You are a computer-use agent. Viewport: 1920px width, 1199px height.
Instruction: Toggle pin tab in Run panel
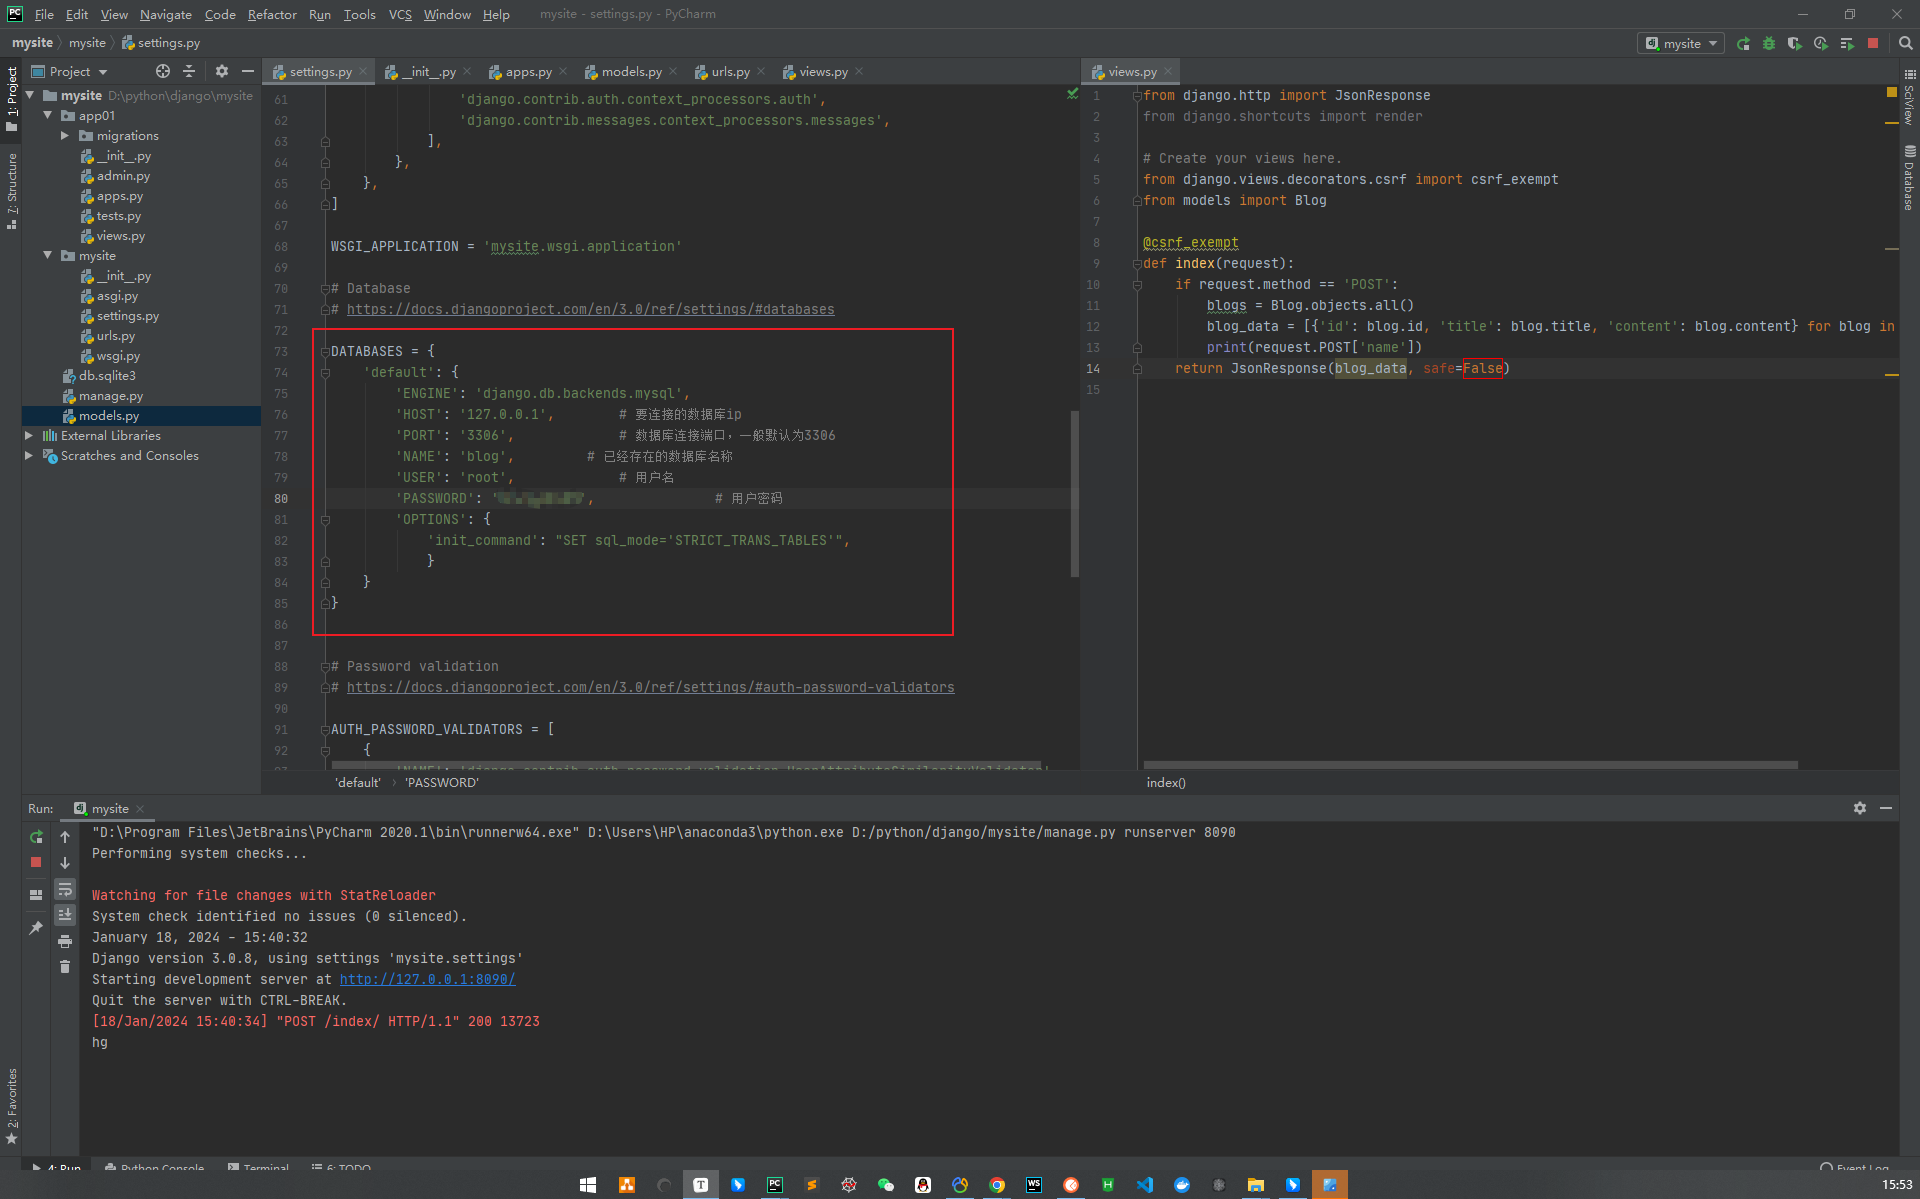(x=36, y=928)
